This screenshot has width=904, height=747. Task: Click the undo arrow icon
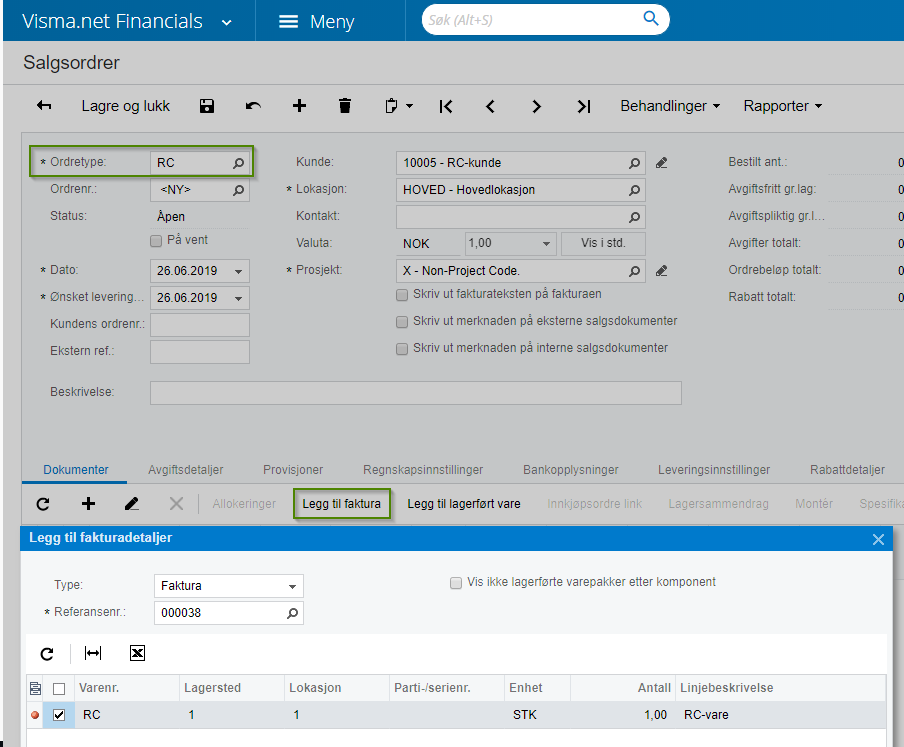click(253, 106)
